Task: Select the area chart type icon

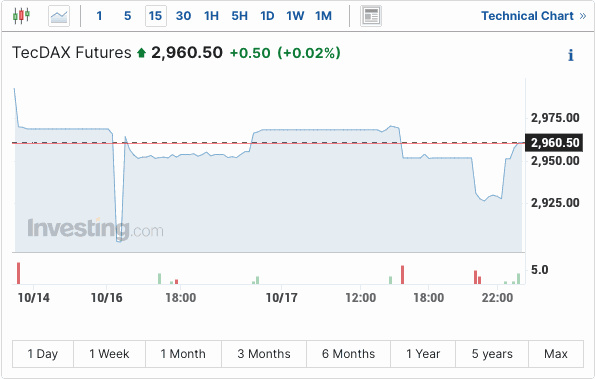Action: 59,16
